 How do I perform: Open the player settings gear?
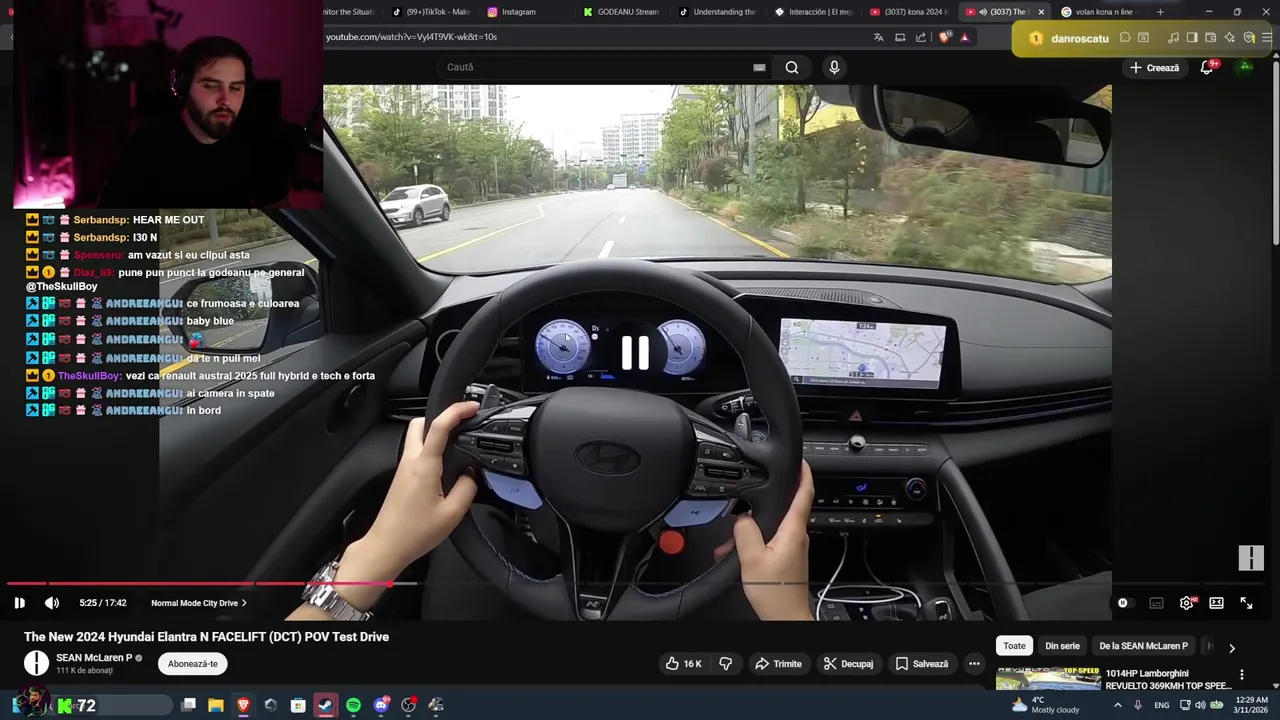pyautogui.click(x=1187, y=603)
